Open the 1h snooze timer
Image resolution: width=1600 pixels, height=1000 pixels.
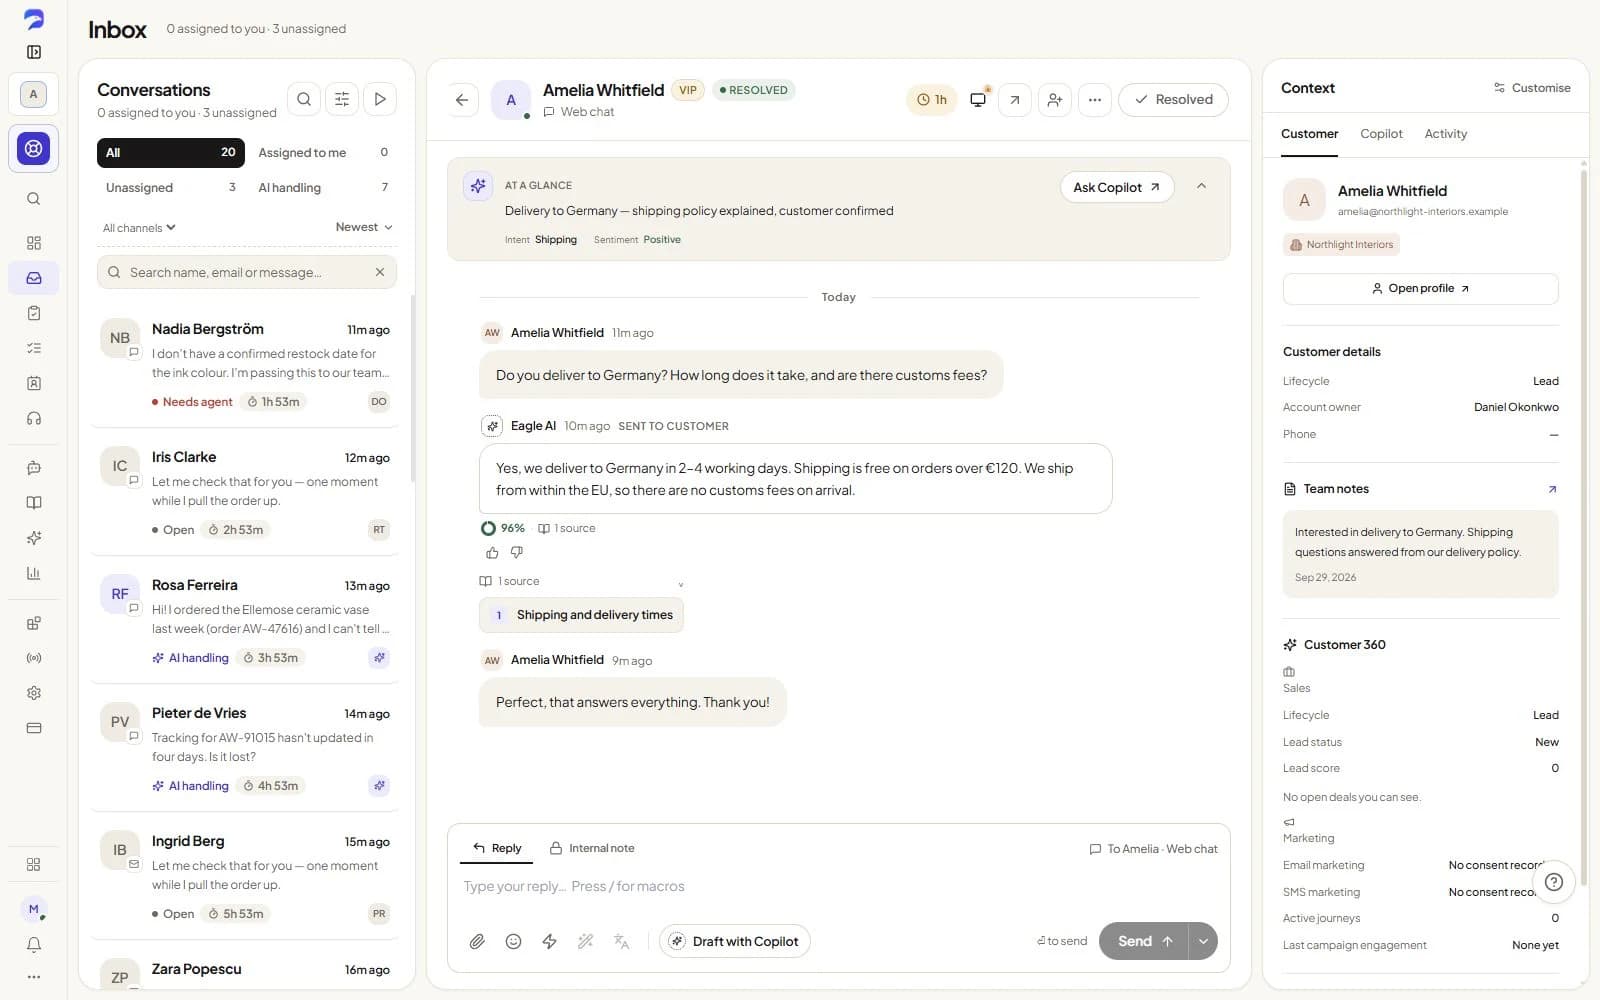point(931,100)
